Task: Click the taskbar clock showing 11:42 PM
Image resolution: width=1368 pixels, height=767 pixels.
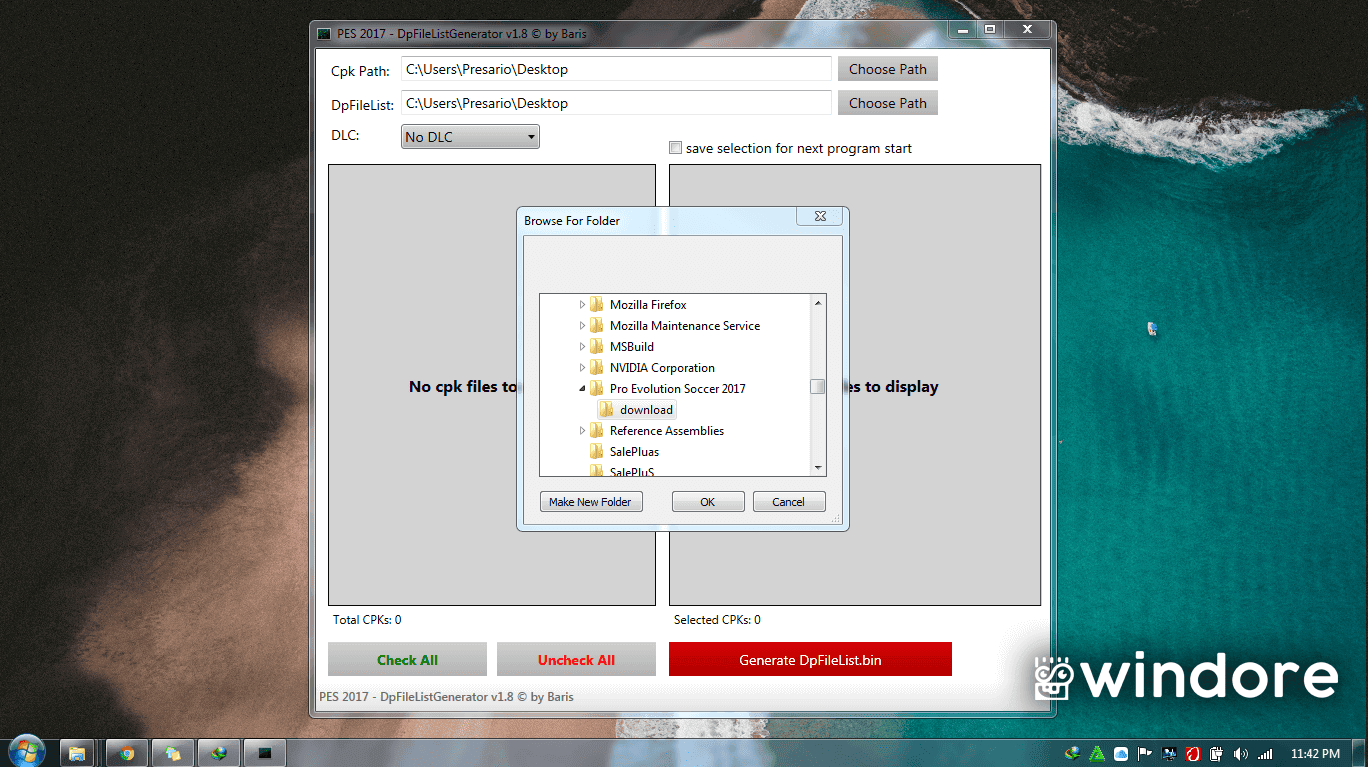Action: tap(1316, 753)
